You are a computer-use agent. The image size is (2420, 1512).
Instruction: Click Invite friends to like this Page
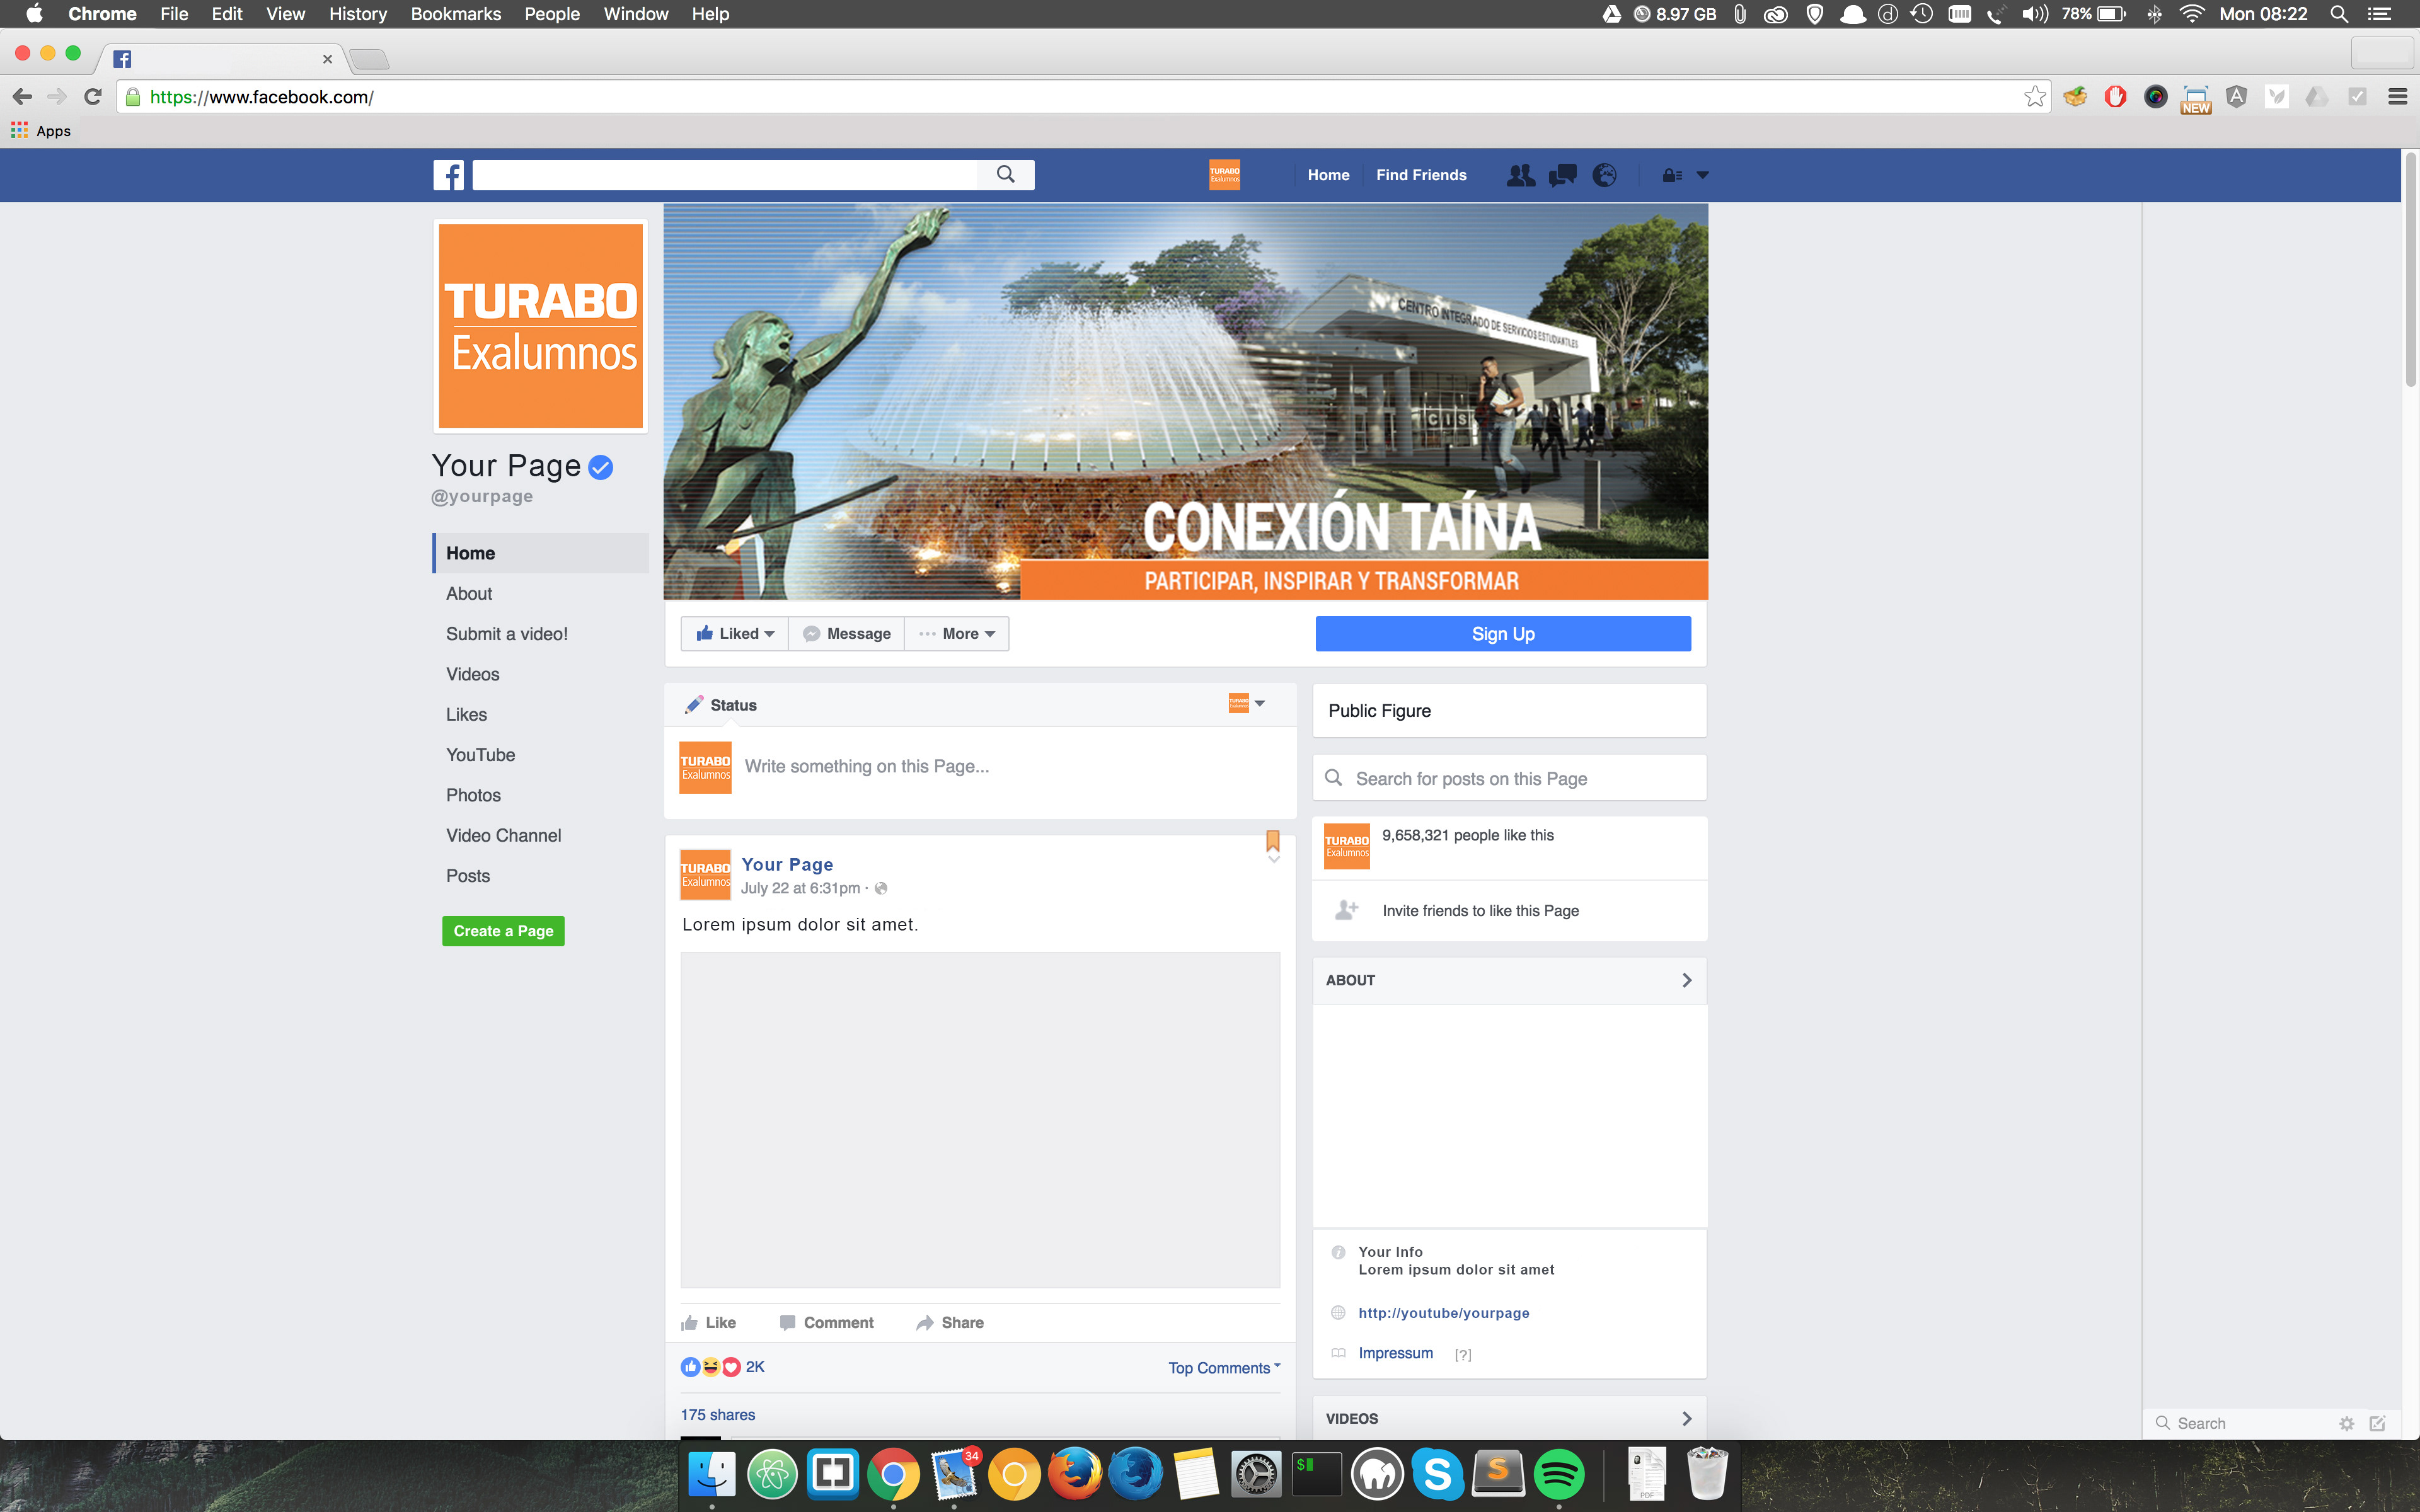[1480, 911]
